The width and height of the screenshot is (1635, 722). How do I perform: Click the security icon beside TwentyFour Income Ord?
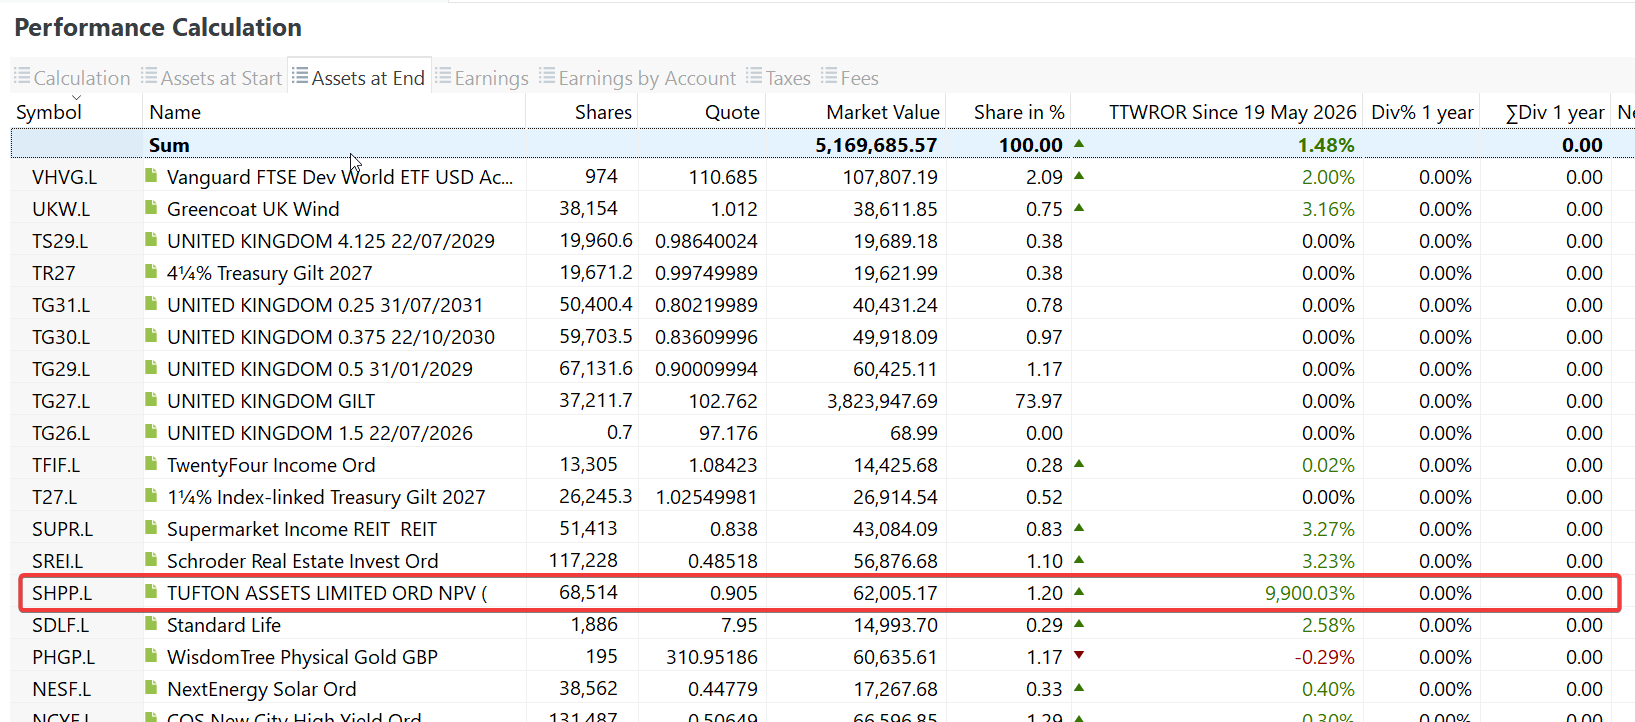pyautogui.click(x=152, y=464)
